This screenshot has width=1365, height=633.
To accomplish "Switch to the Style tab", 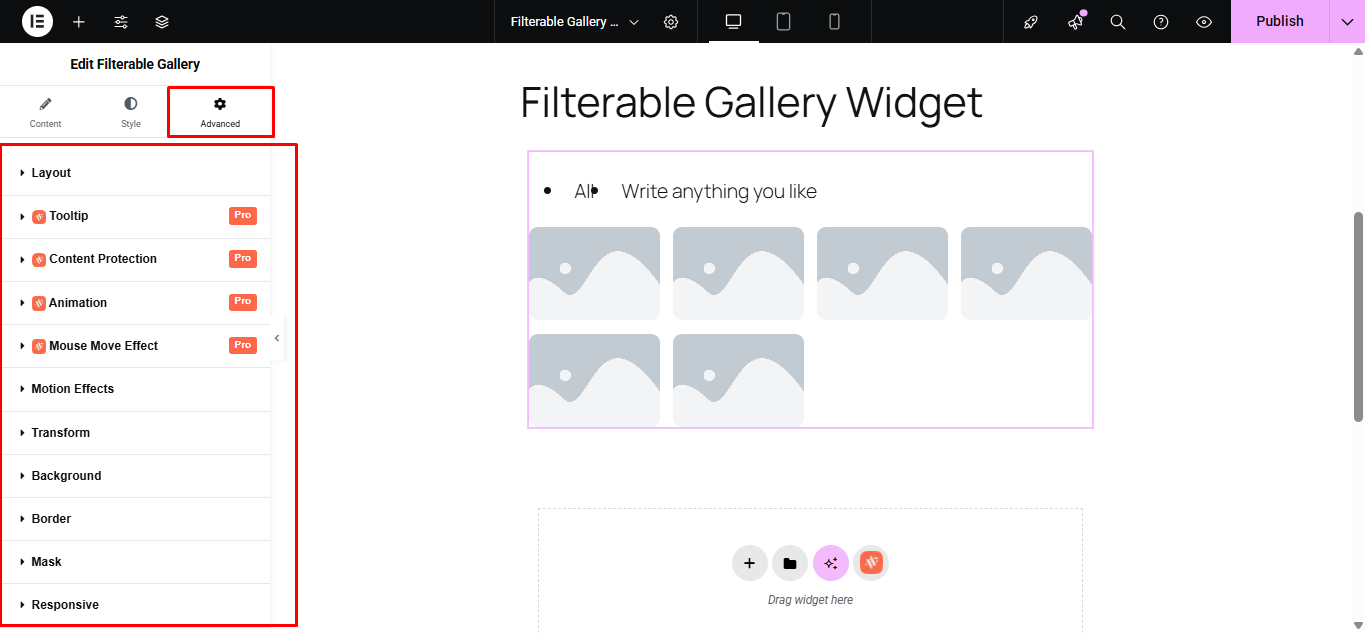I will point(131,112).
